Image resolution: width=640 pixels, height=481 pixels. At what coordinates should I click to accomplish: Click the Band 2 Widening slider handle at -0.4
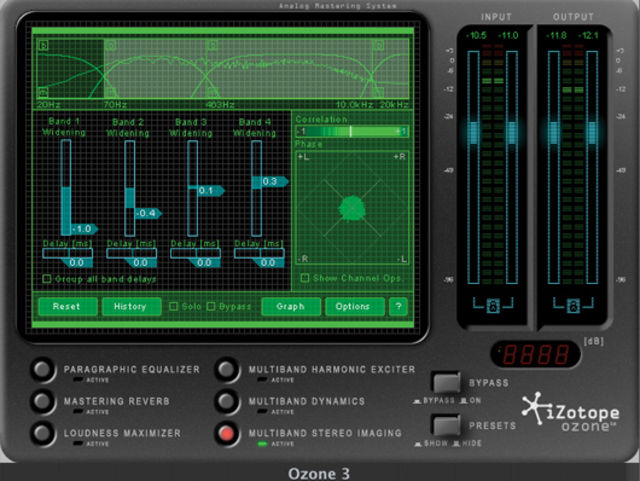tap(148, 213)
